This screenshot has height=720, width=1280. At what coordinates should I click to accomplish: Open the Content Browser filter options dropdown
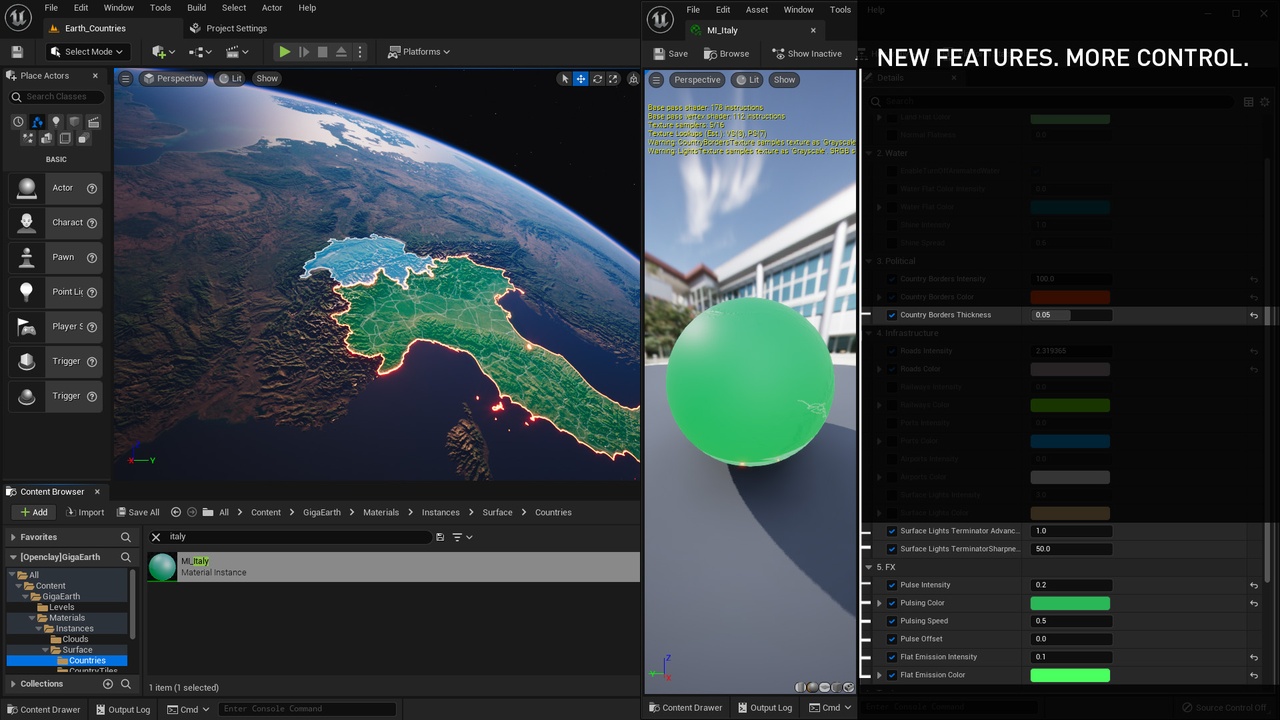point(462,537)
